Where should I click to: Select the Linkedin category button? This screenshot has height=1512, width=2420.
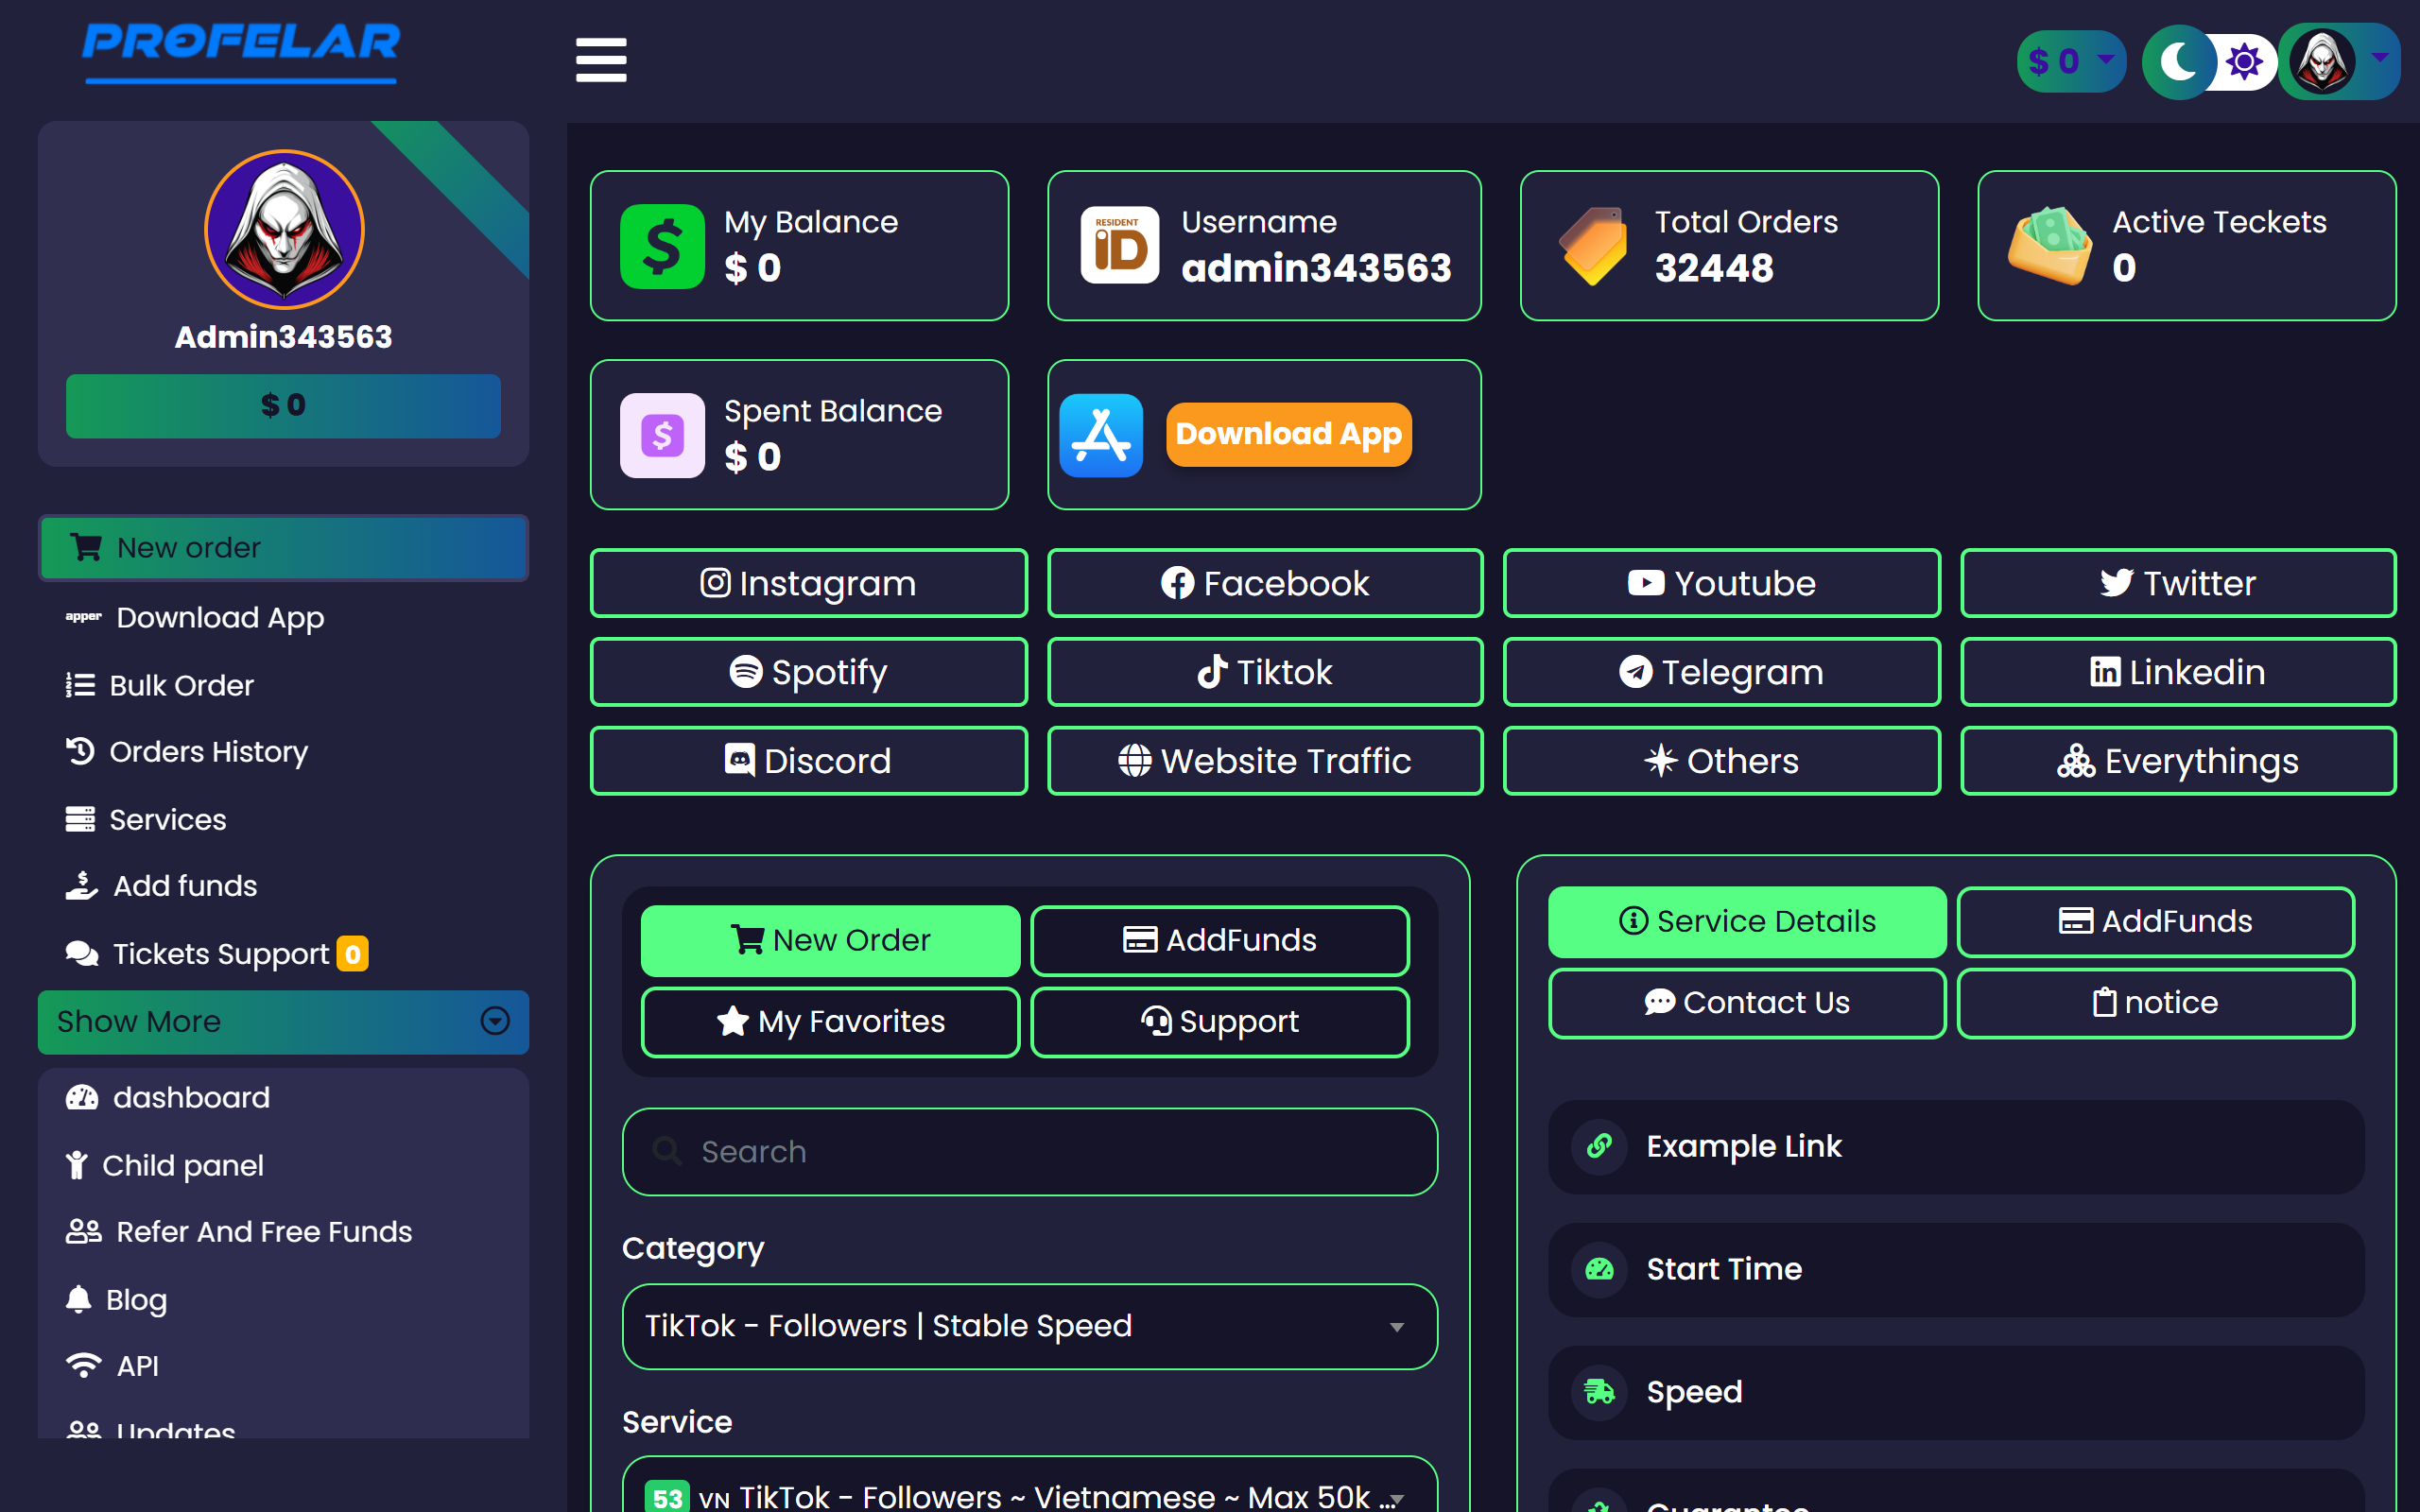(2178, 672)
